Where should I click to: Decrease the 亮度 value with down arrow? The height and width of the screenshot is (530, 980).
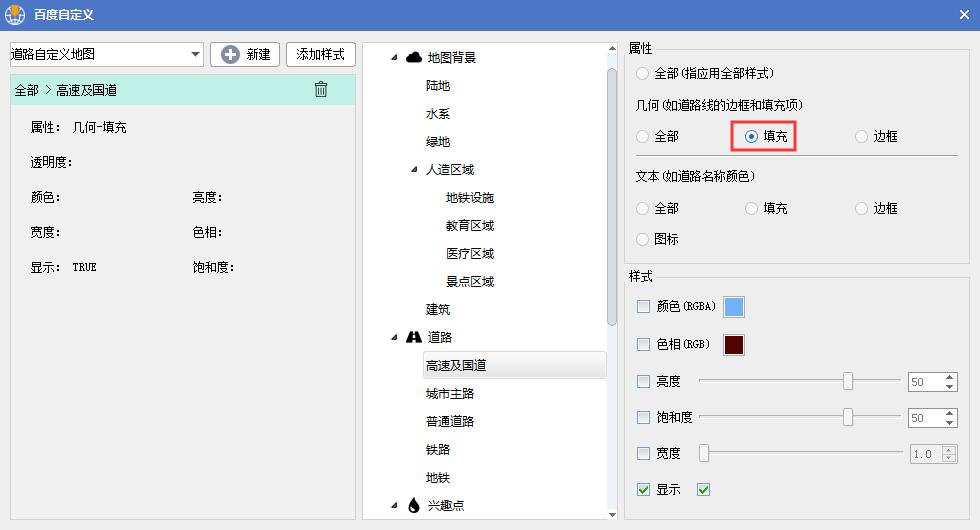949,386
